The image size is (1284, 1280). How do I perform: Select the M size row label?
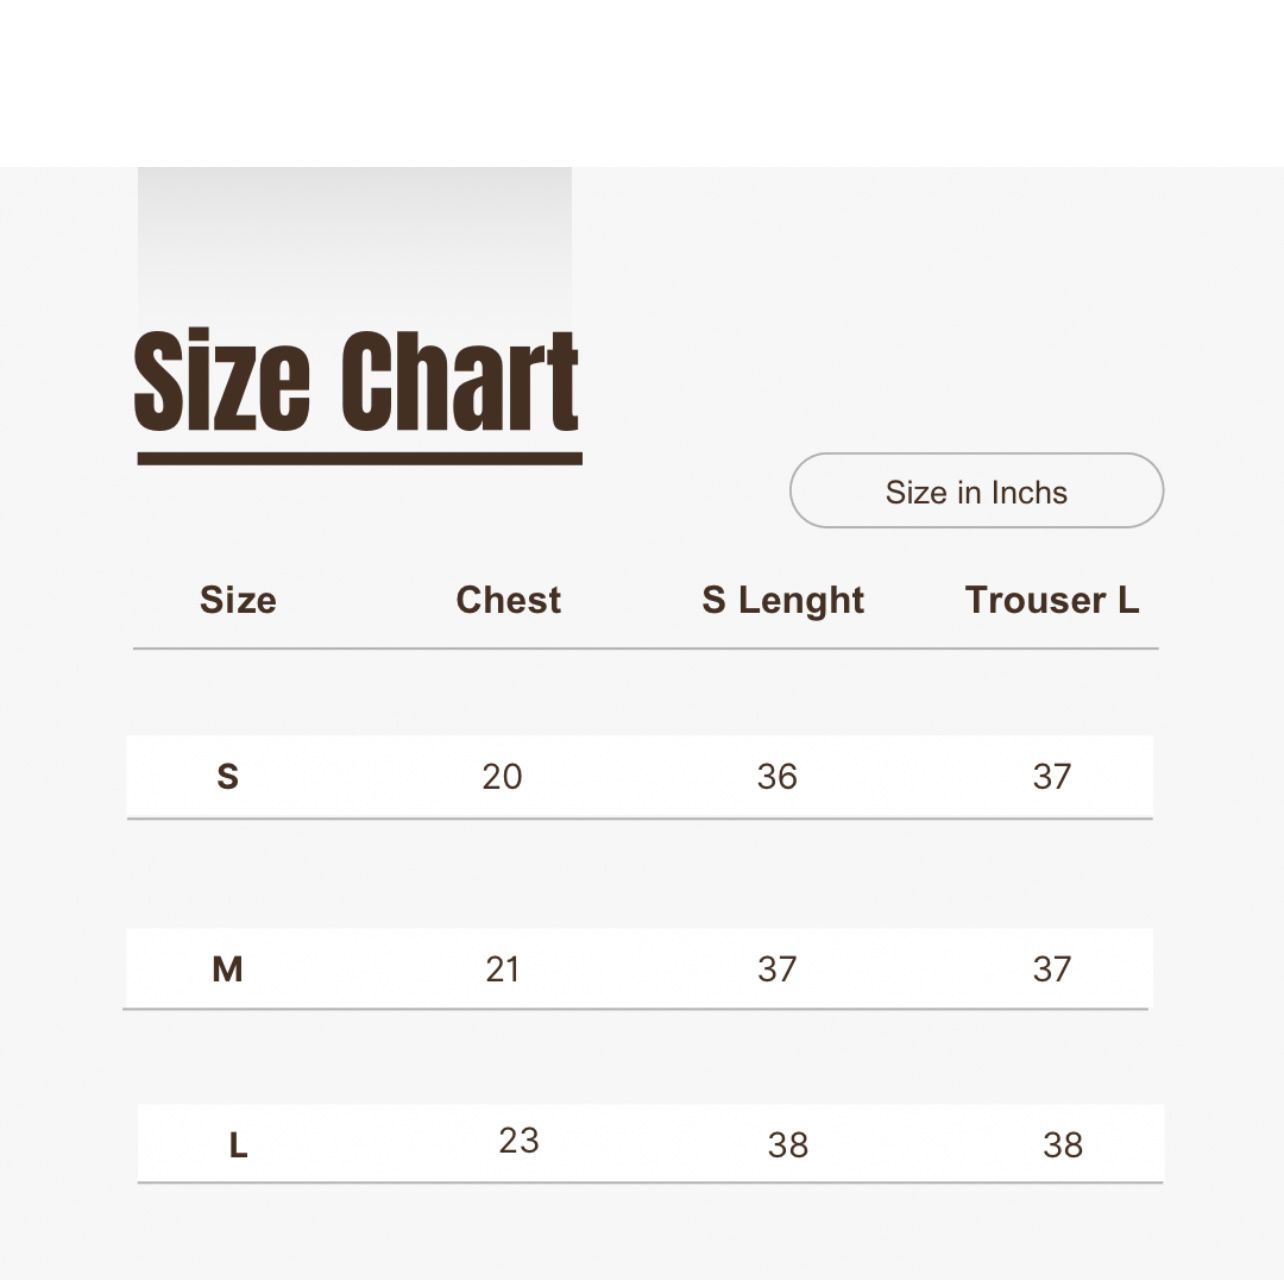pos(228,969)
